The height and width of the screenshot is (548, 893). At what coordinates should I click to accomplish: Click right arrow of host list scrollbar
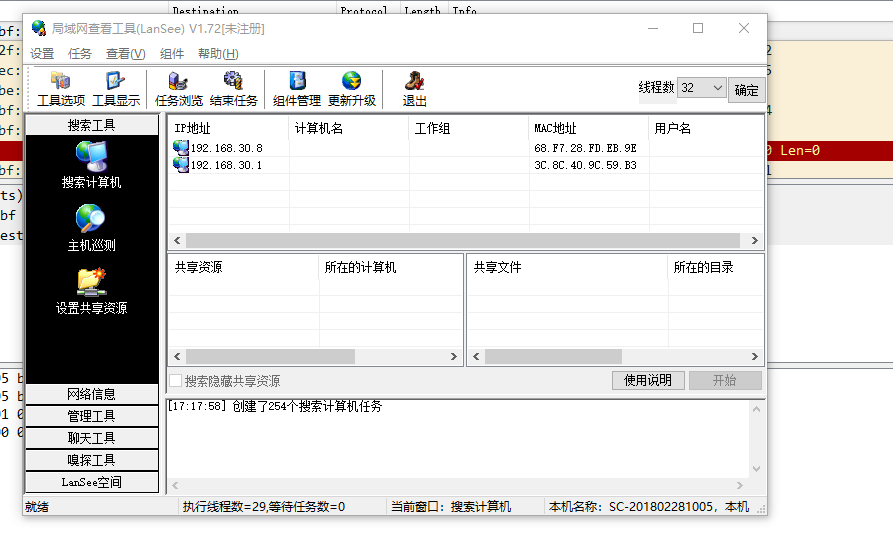tap(755, 240)
